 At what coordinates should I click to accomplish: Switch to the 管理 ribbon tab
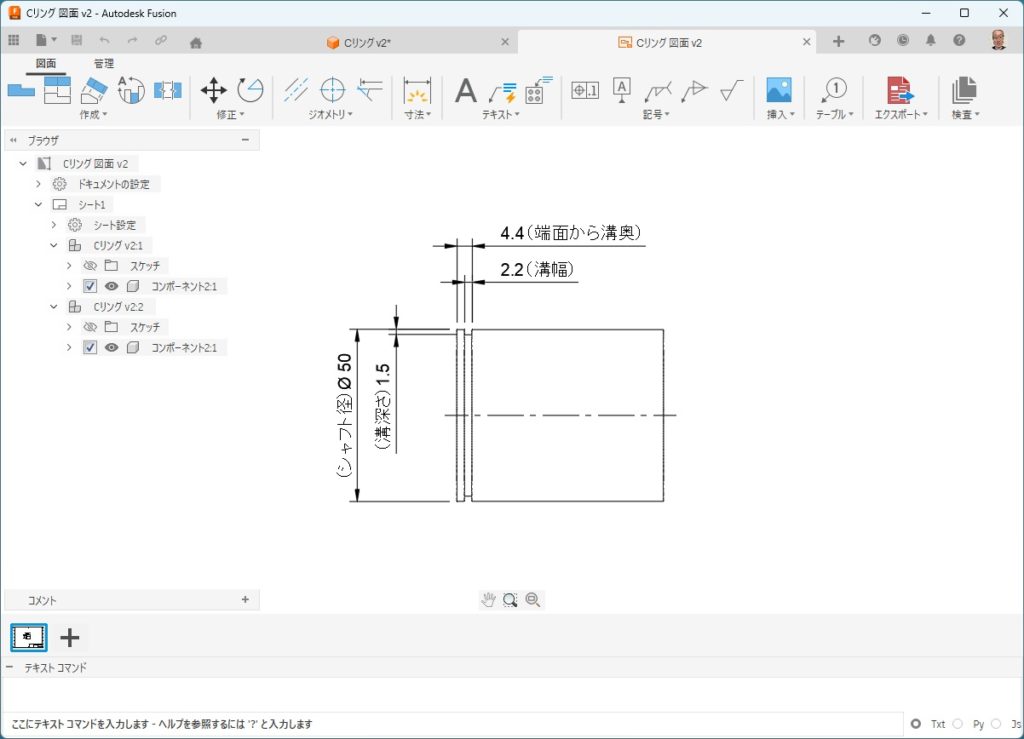(x=104, y=63)
